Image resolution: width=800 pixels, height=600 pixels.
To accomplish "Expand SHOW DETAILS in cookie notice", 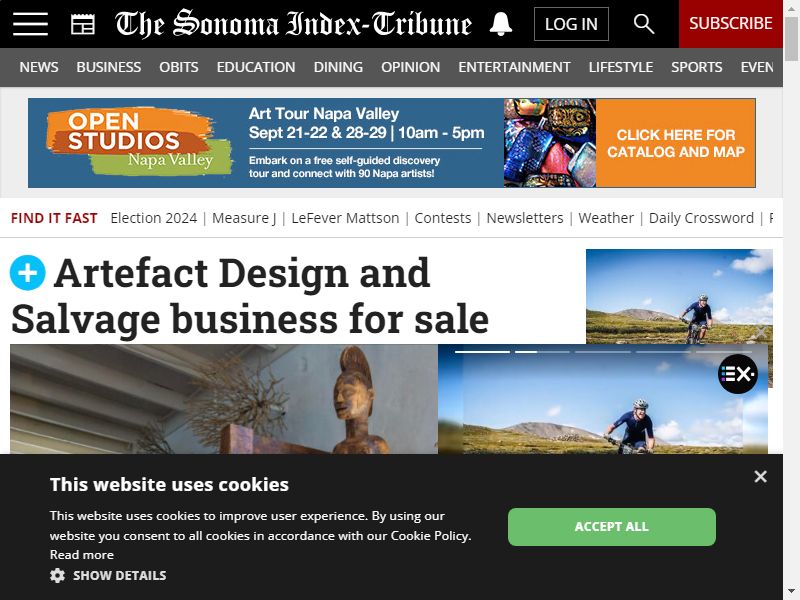I will click(119, 576).
